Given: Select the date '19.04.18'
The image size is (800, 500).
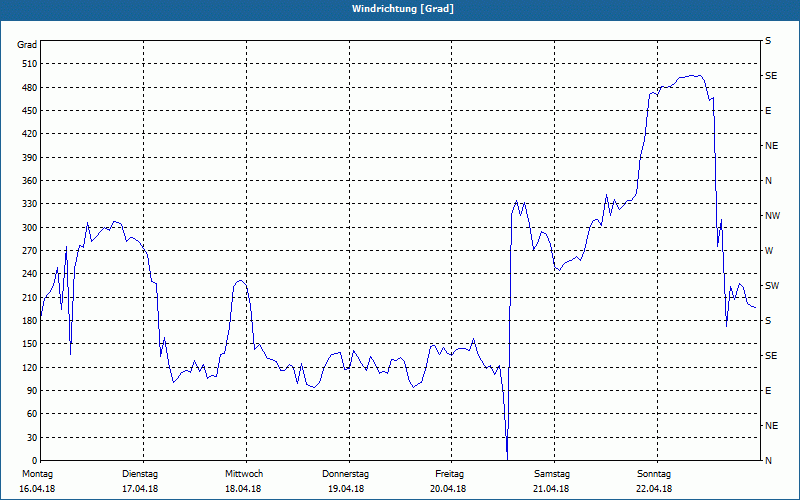Looking at the screenshot, I should tap(346, 489).
